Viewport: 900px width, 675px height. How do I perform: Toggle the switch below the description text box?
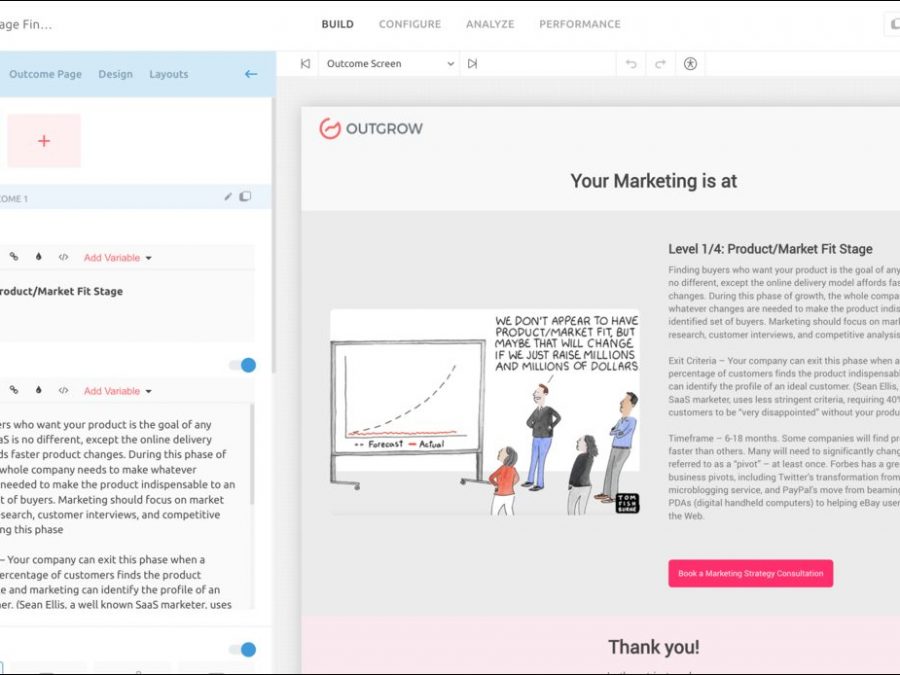243,650
